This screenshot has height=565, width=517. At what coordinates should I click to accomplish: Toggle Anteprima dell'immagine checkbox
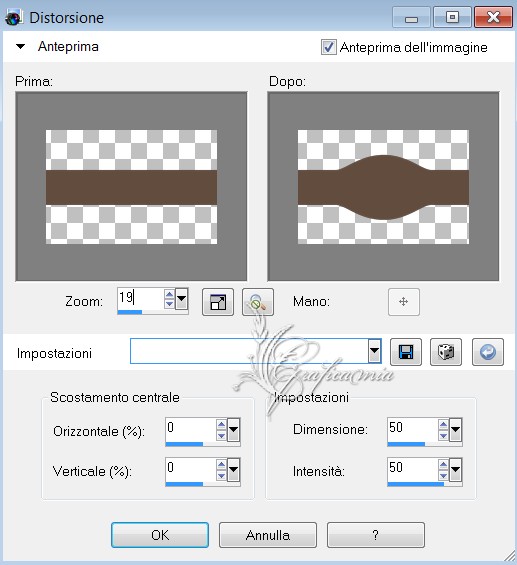point(329,47)
